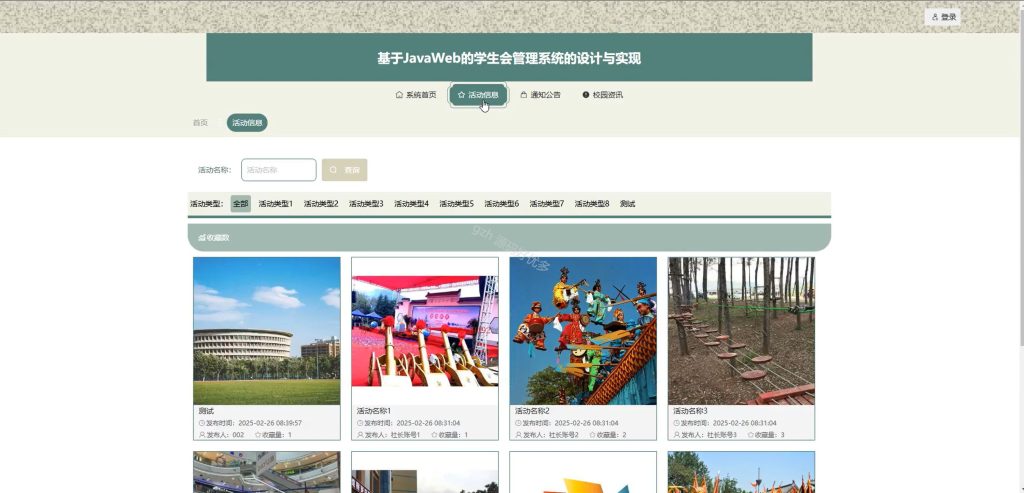Viewport: 1024px width, 493px height.
Task: Click the sort icon beside 收藏数
Action: click(202, 238)
